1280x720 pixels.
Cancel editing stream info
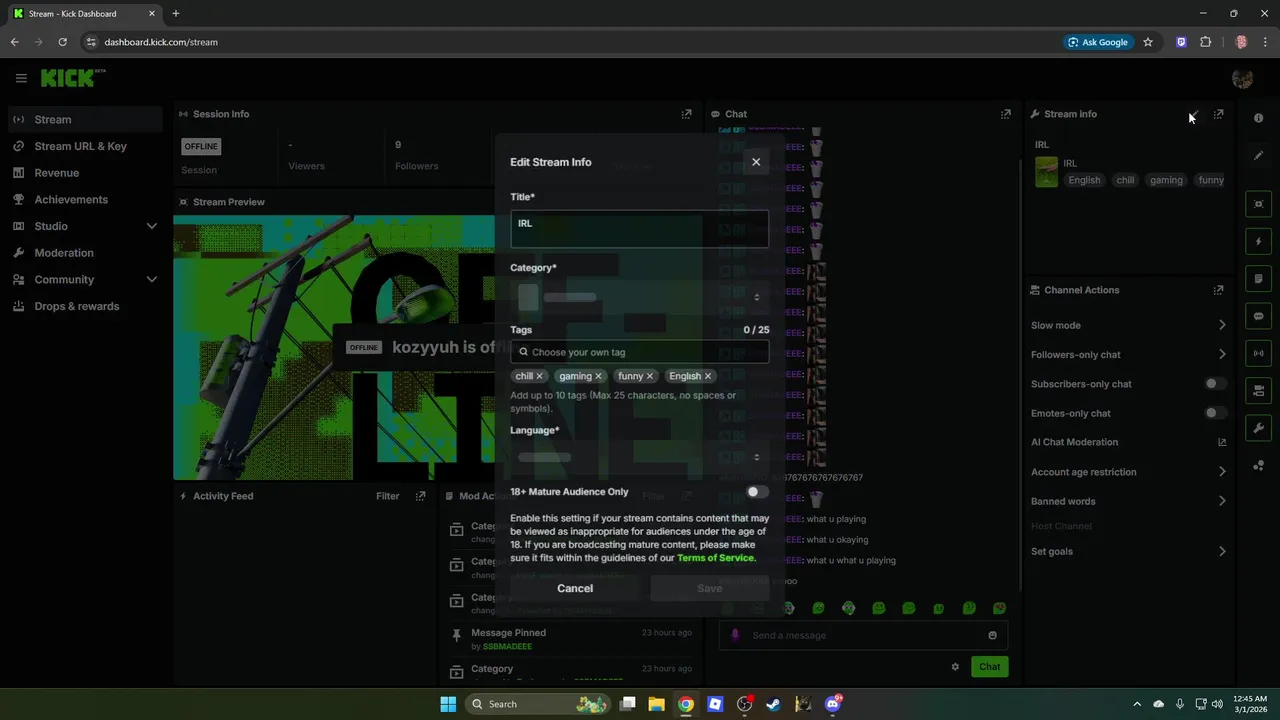[575, 588]
